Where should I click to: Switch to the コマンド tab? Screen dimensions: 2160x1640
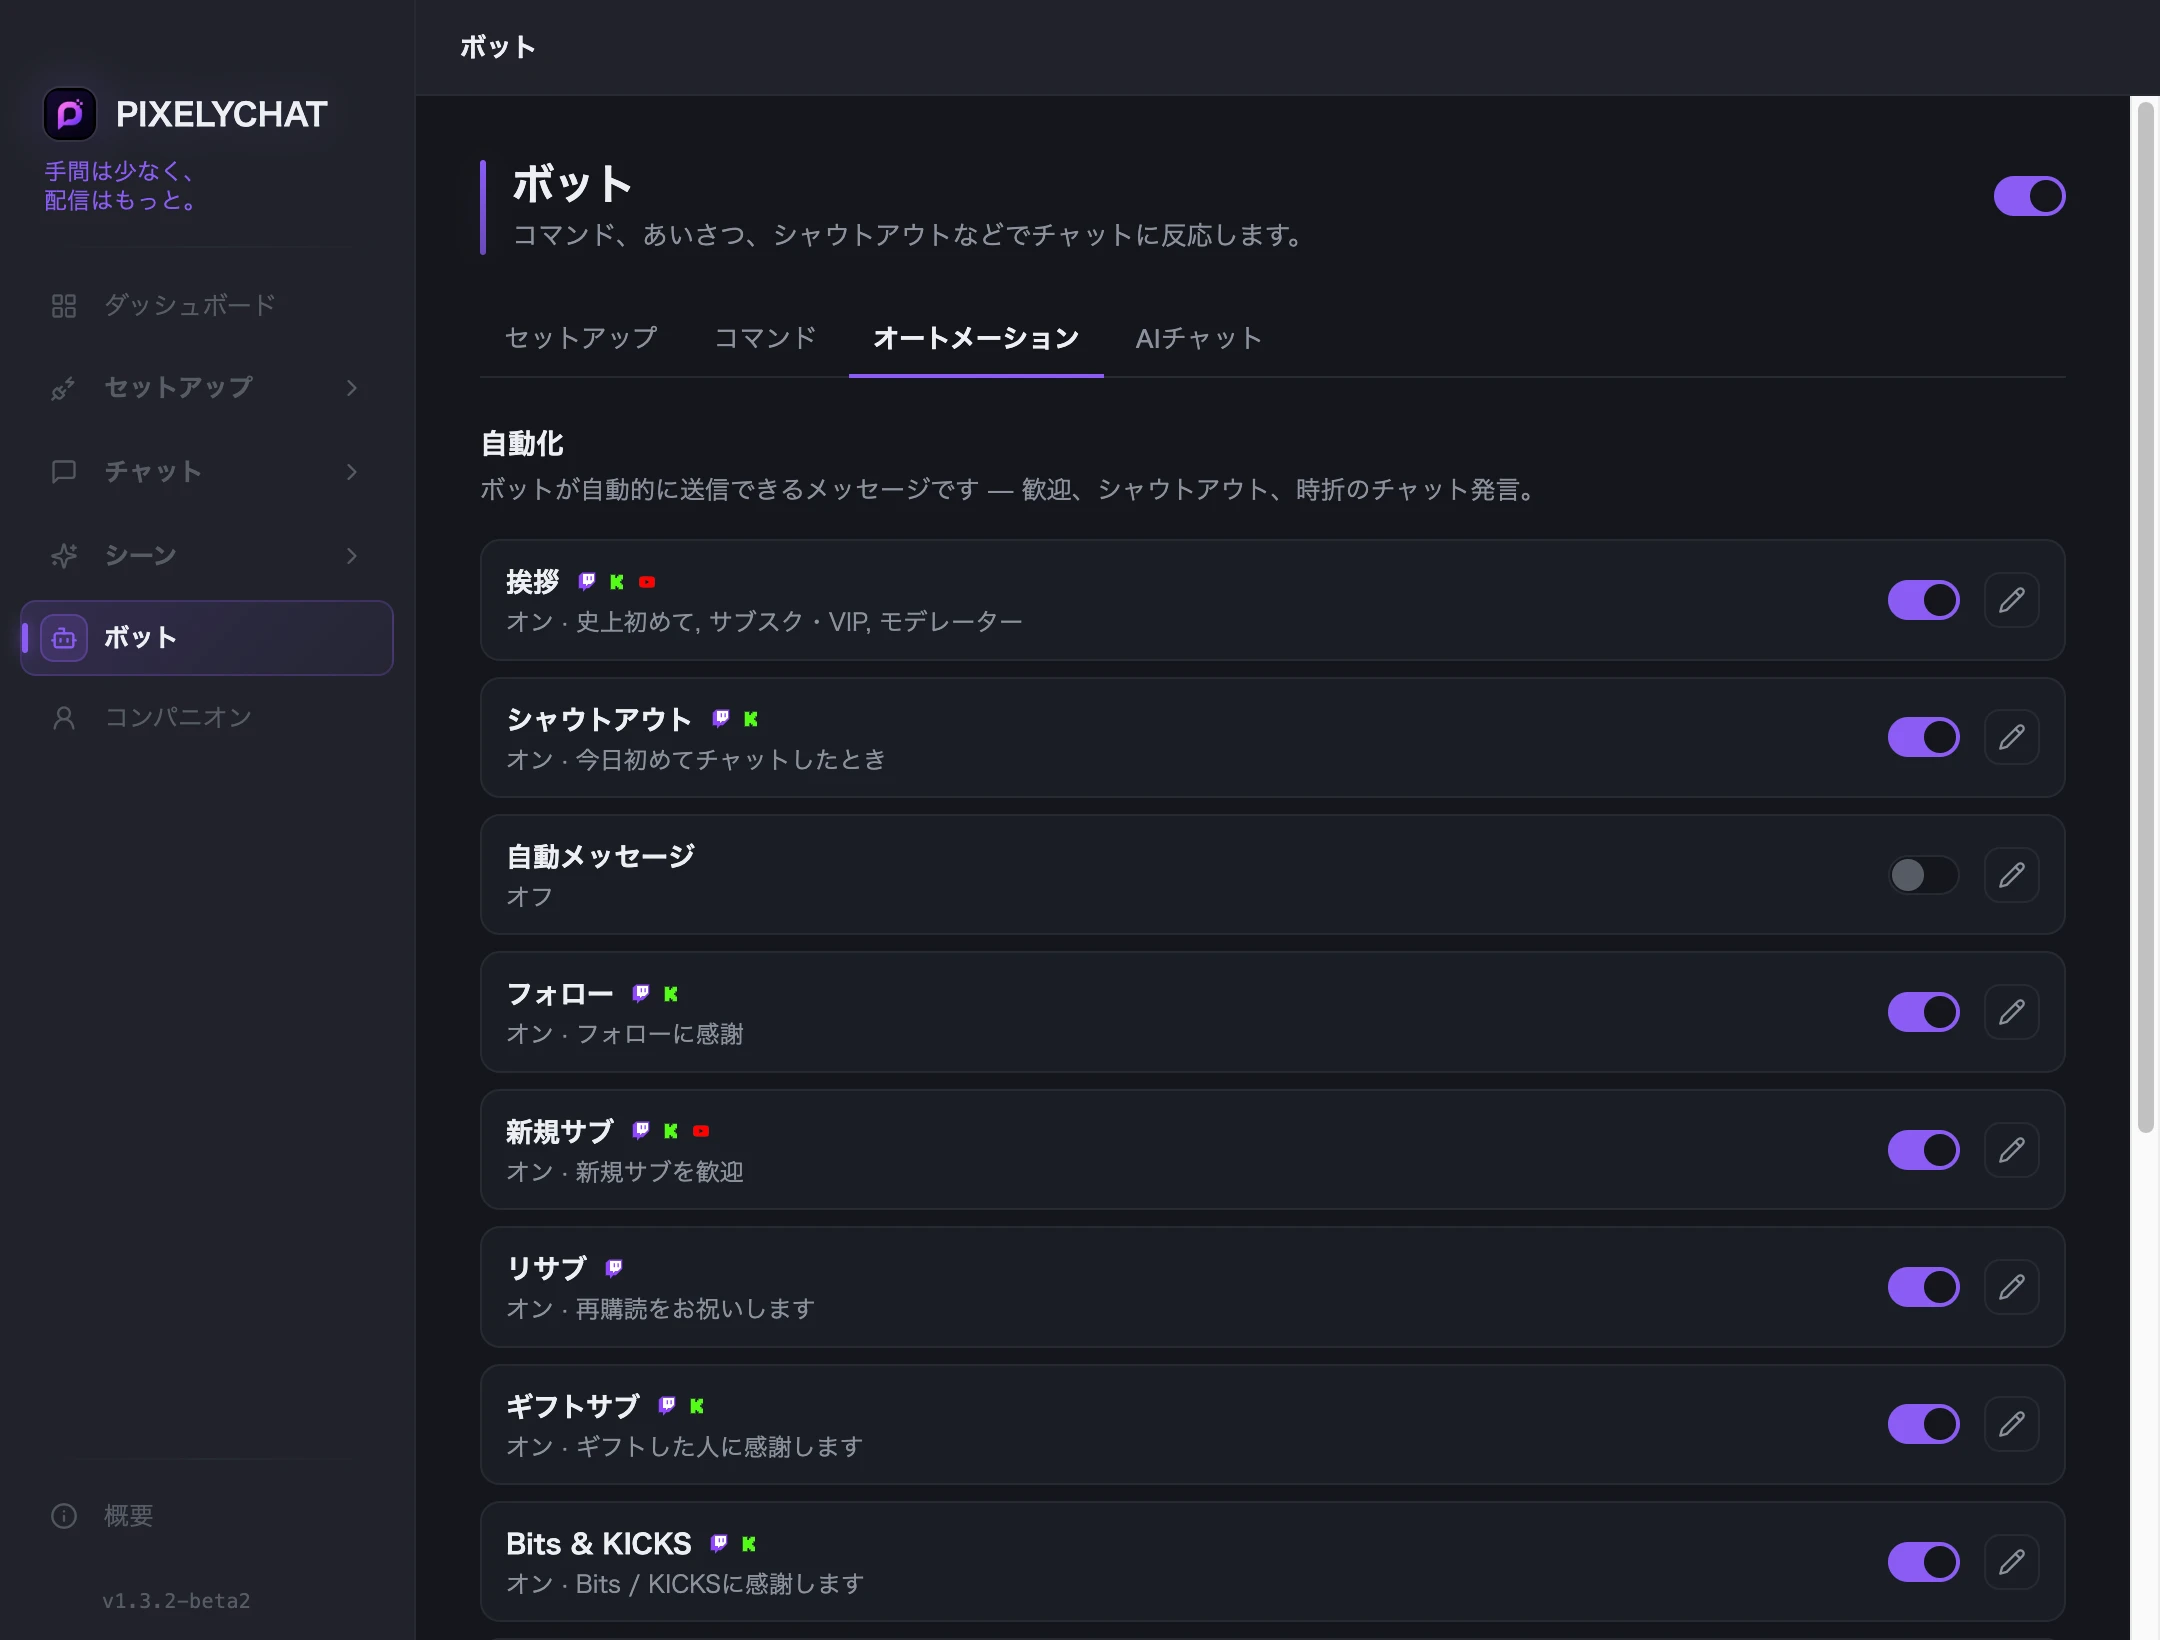point(765,338)
